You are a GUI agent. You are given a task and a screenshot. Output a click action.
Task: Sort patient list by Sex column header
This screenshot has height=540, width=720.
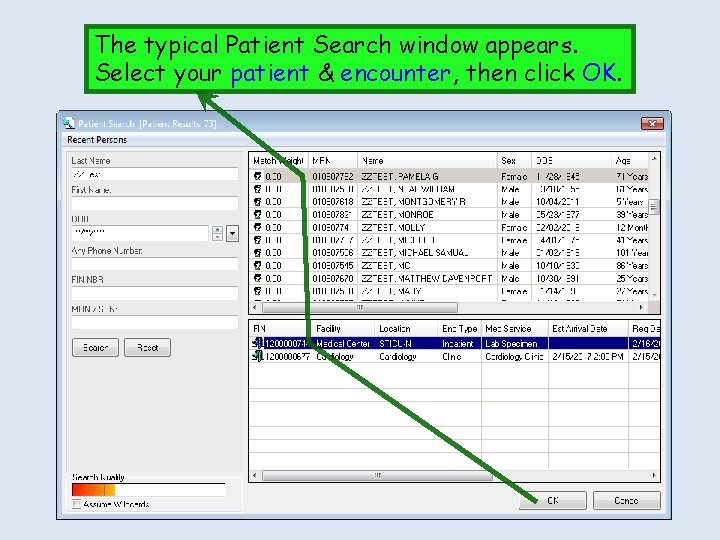click(514, 161)
